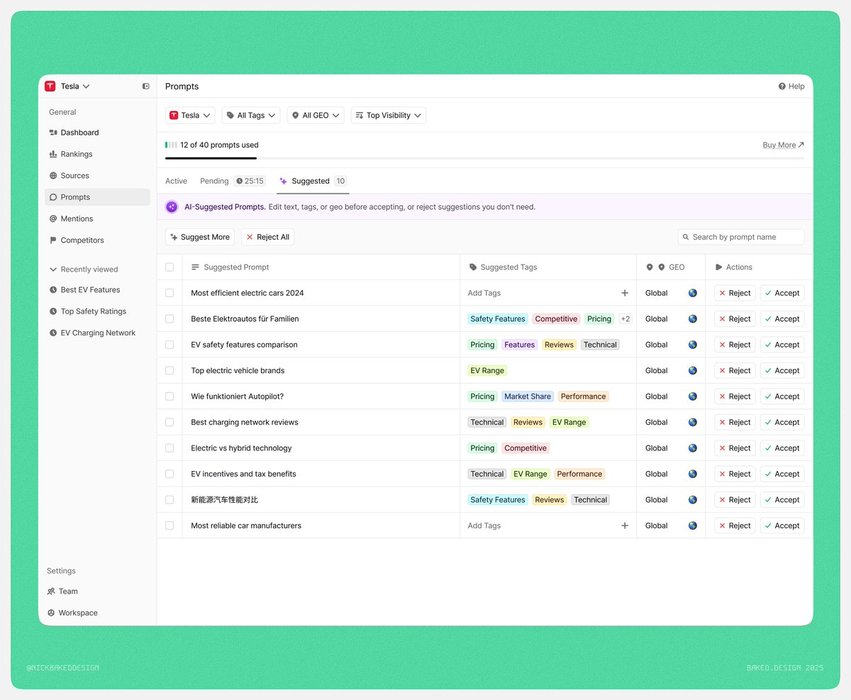Image resolution: width=851 pixels, height=700 pixels.
Task: Click the yellow EV Range tag in Top electric vehicle brands
Action: (x=487, y=371)
